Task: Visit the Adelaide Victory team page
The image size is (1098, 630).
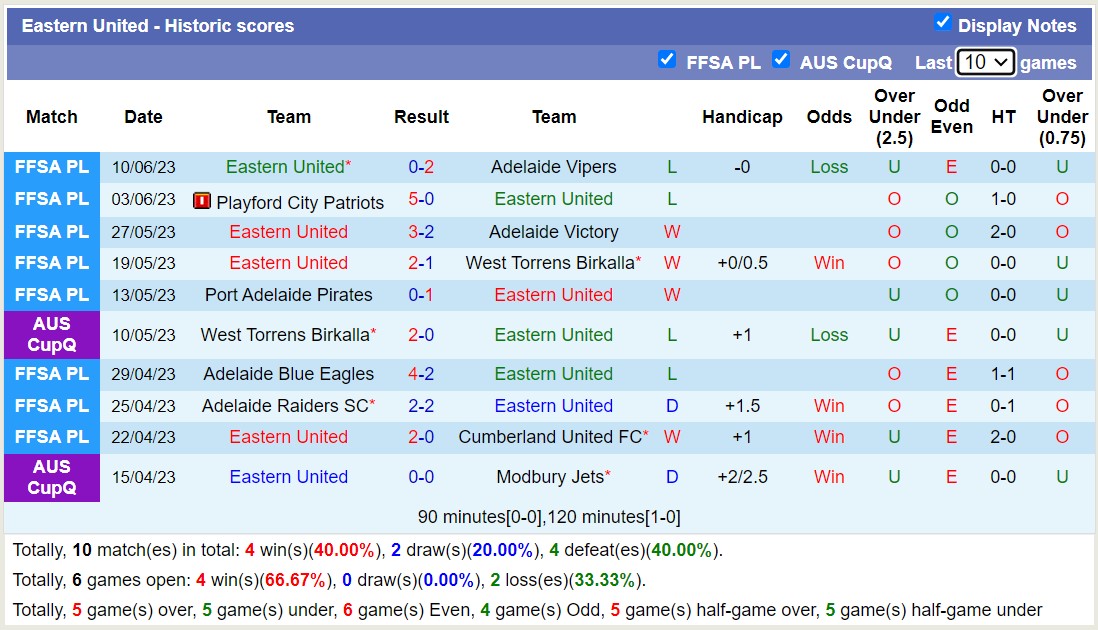Action: [x=553, y=231]
